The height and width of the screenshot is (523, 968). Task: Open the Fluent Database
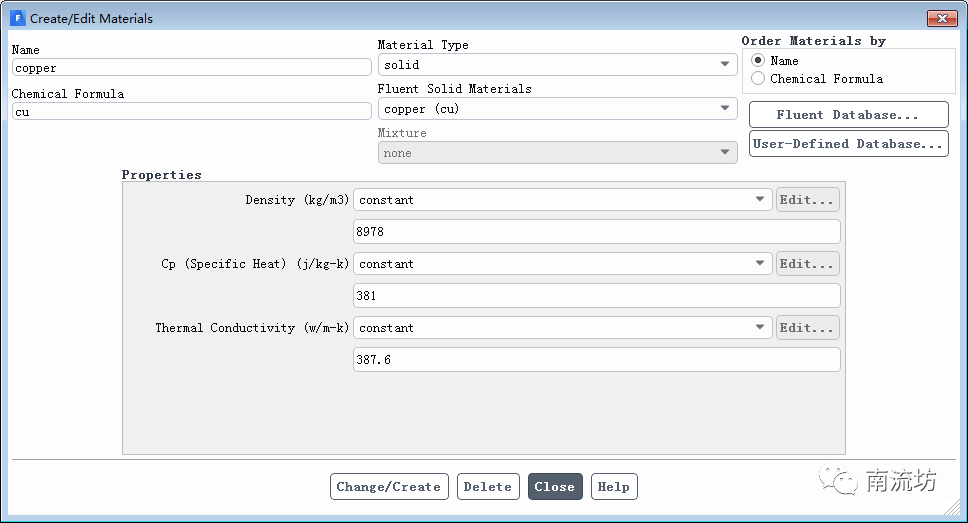848,115
